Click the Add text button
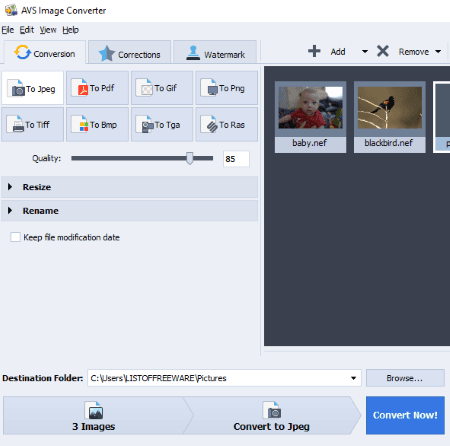Viewport: 450px width, 446px height. pyautogui.click(x=338, y=52)
